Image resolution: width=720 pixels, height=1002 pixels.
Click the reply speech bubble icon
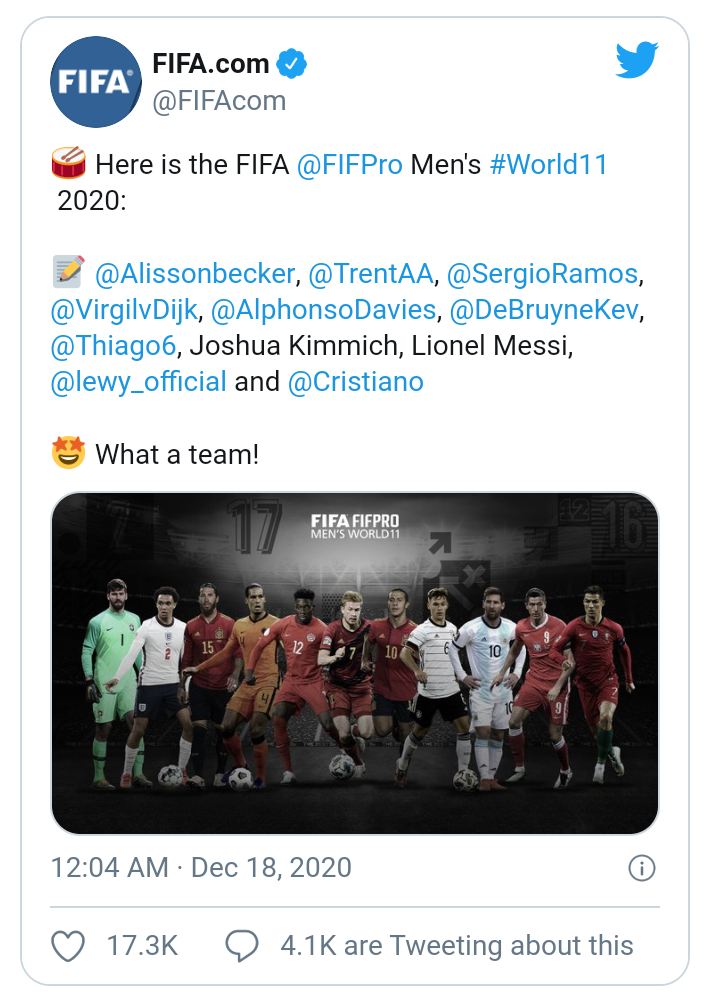[242, 945]
